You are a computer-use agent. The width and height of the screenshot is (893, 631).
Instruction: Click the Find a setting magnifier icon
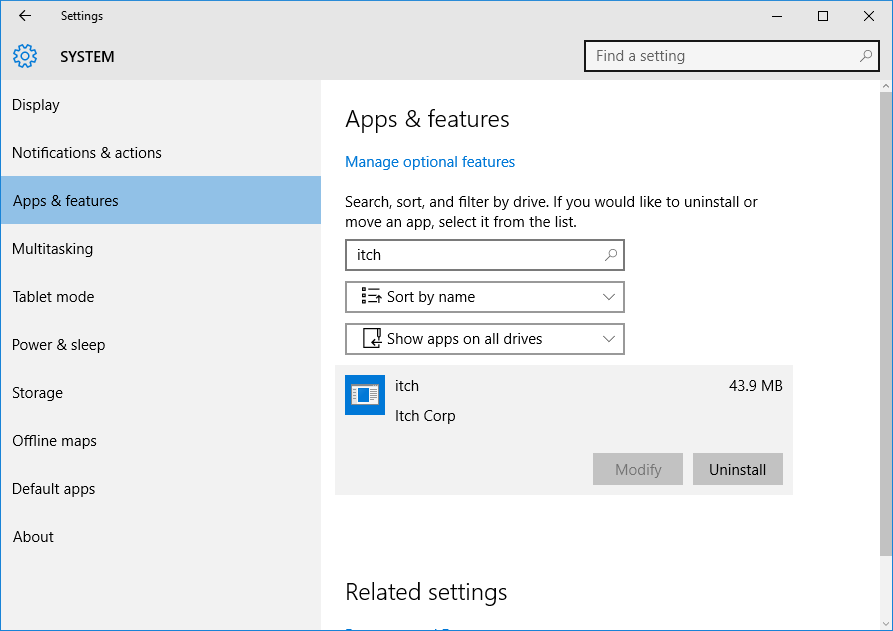coord(866,56)
